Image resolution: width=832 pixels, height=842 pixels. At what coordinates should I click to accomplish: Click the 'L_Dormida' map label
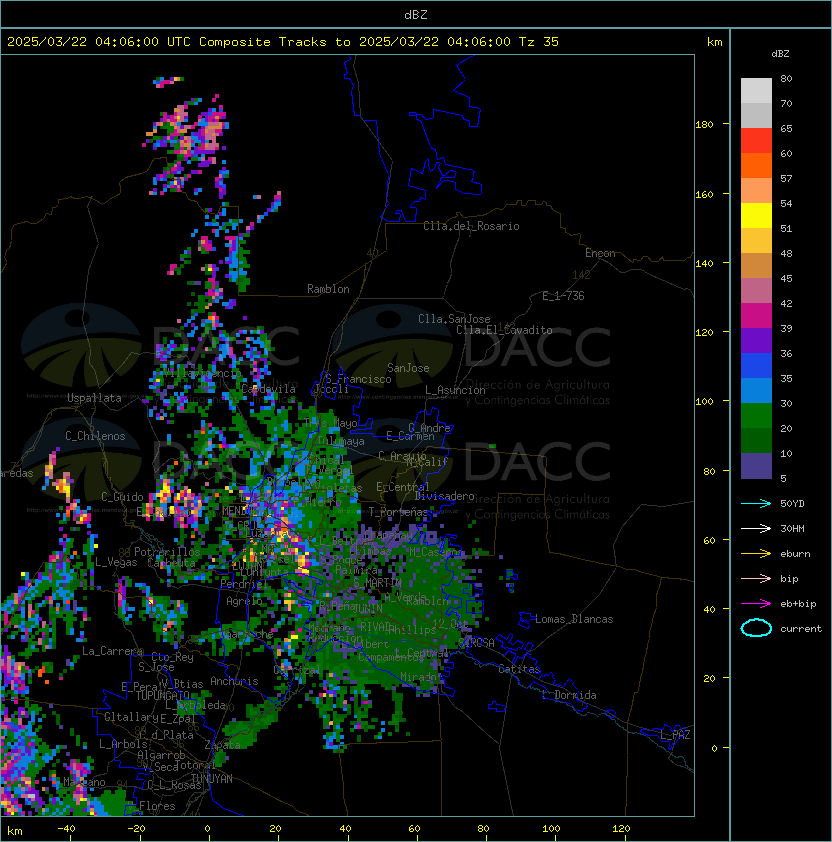pos(569,695)
